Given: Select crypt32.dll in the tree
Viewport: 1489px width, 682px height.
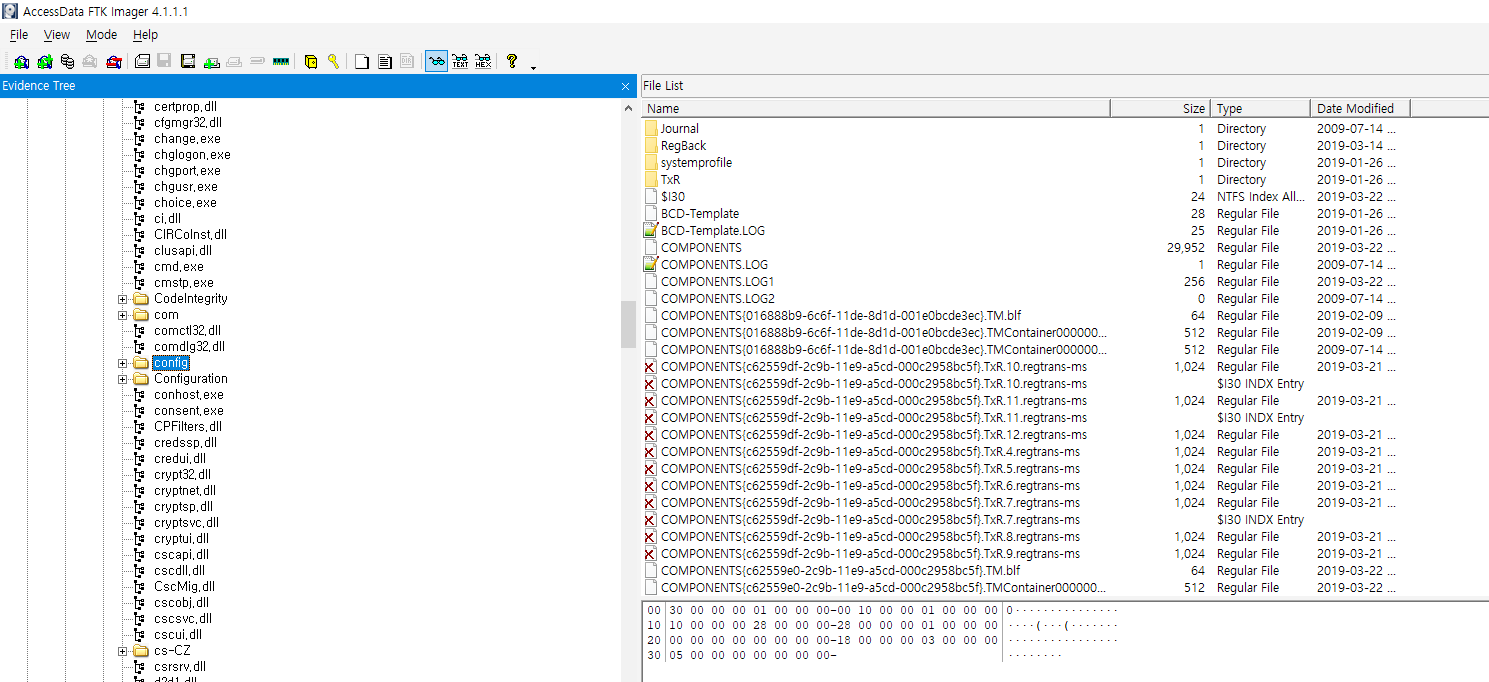Looking at the screenshot, I should 182,475.
